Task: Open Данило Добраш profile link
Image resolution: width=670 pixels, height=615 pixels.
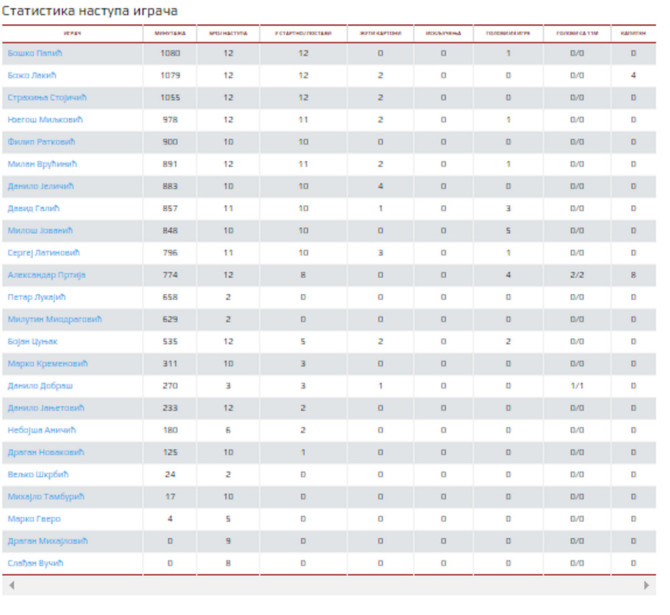Action: point(39,385)
